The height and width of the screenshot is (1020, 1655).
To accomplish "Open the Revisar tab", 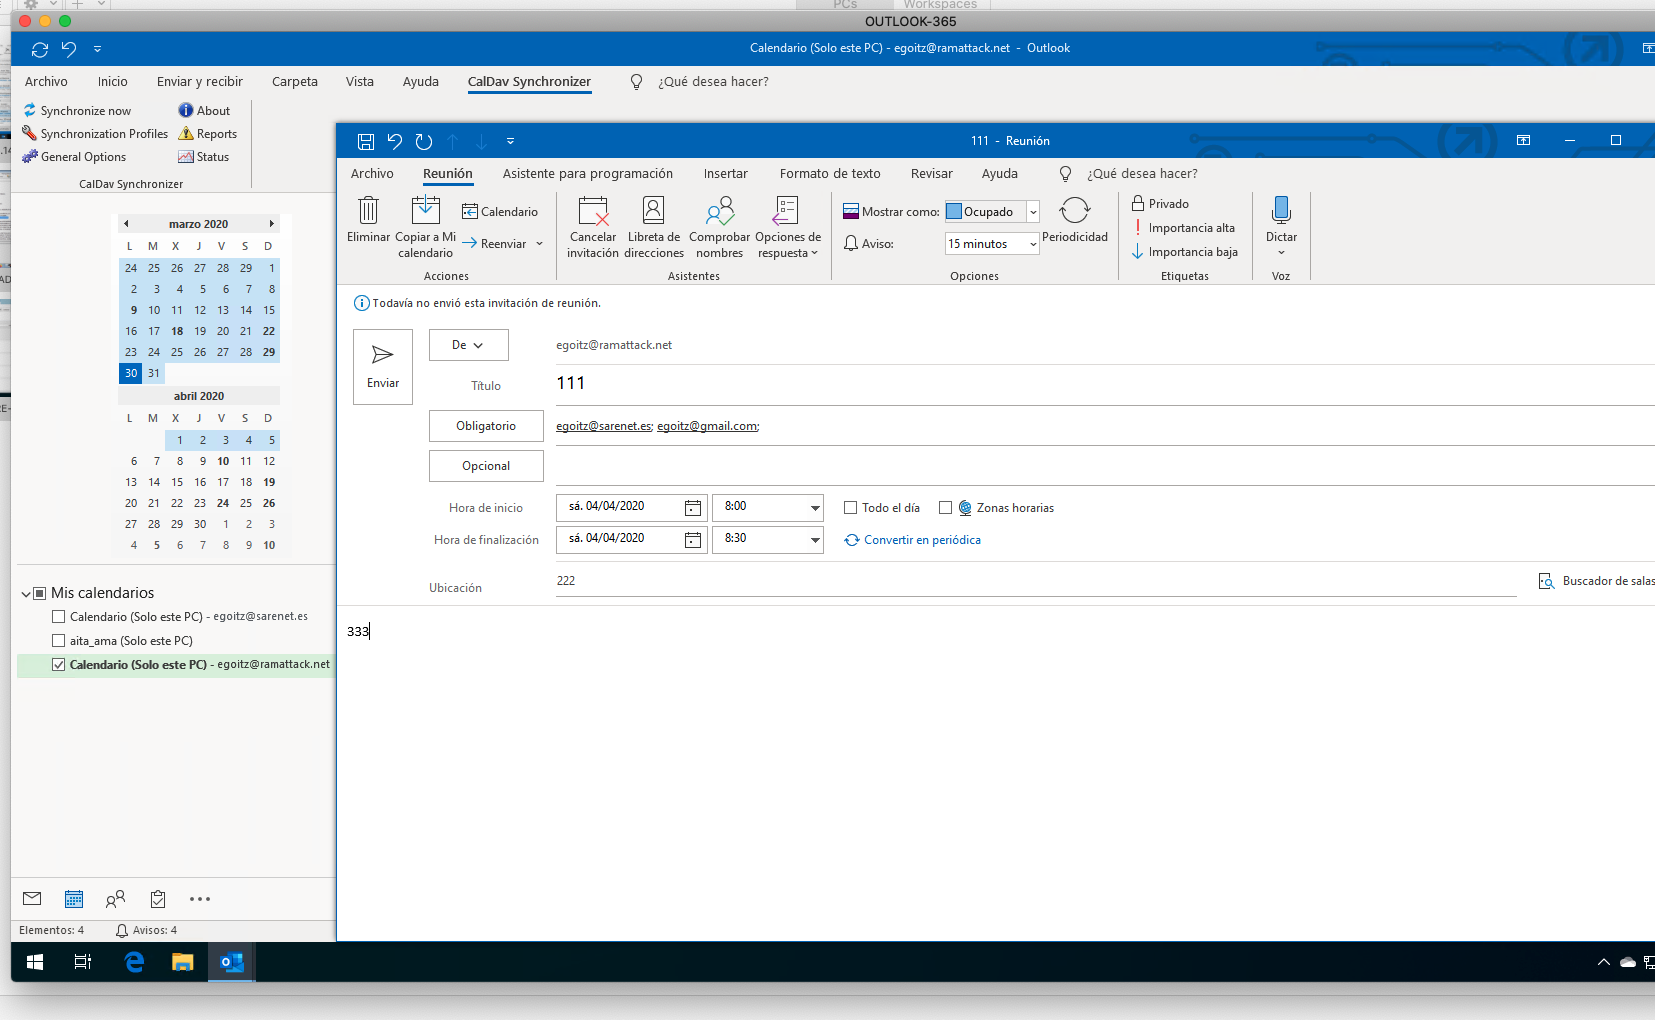I will [x=932, y=174].
